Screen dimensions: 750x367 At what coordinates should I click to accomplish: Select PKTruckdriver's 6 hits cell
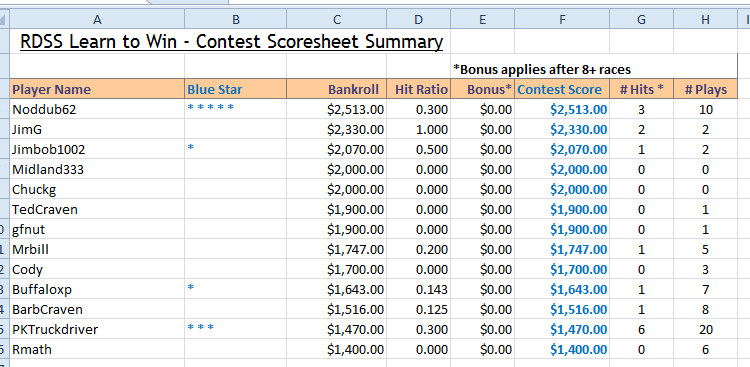click(641, 330)
